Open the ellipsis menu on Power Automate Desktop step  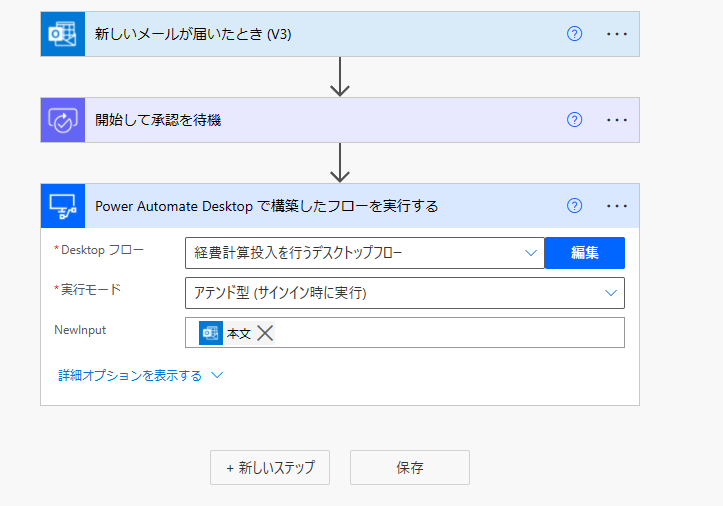click(x=616, y=206)
